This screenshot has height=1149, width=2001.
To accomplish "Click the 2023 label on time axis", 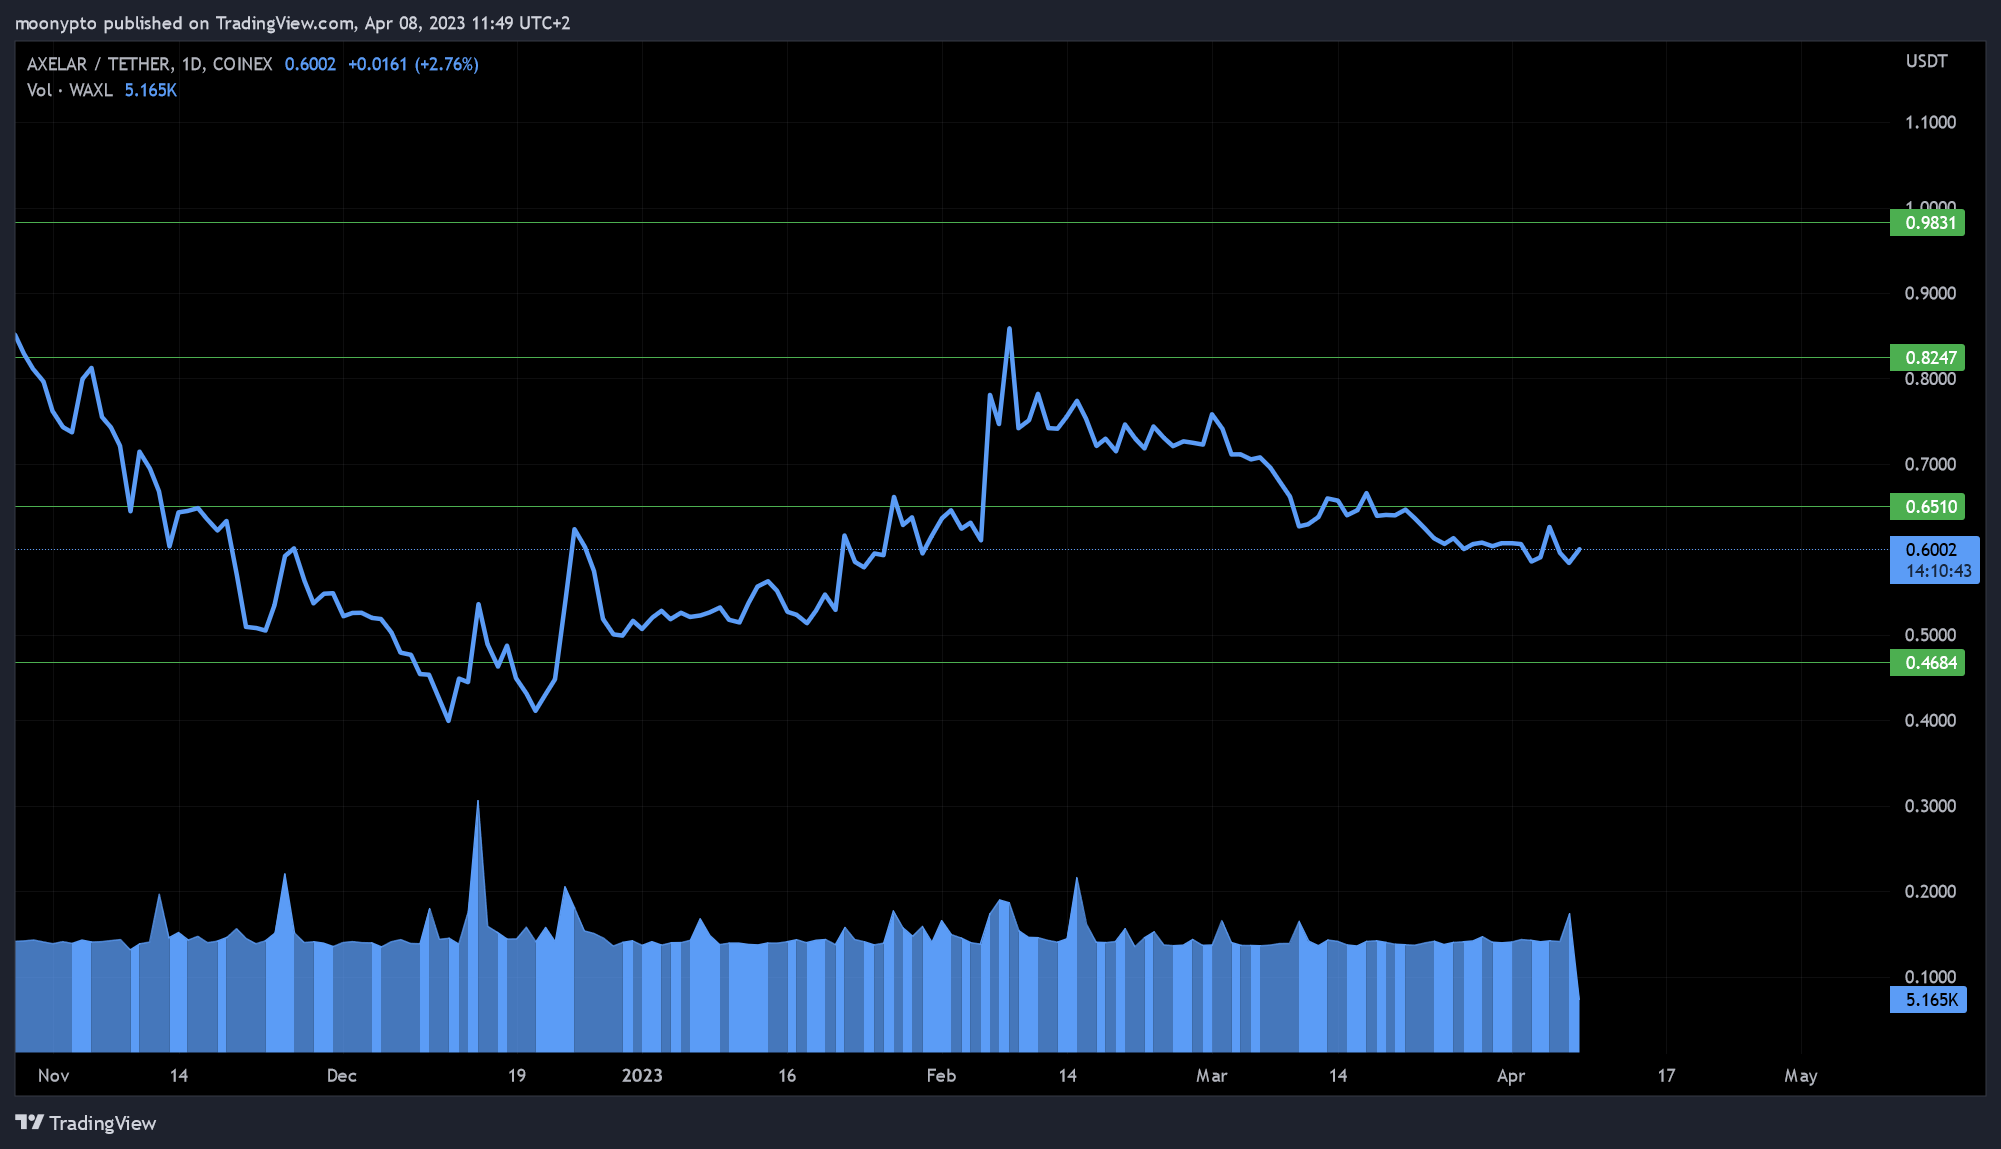I will click(642, 1075).
